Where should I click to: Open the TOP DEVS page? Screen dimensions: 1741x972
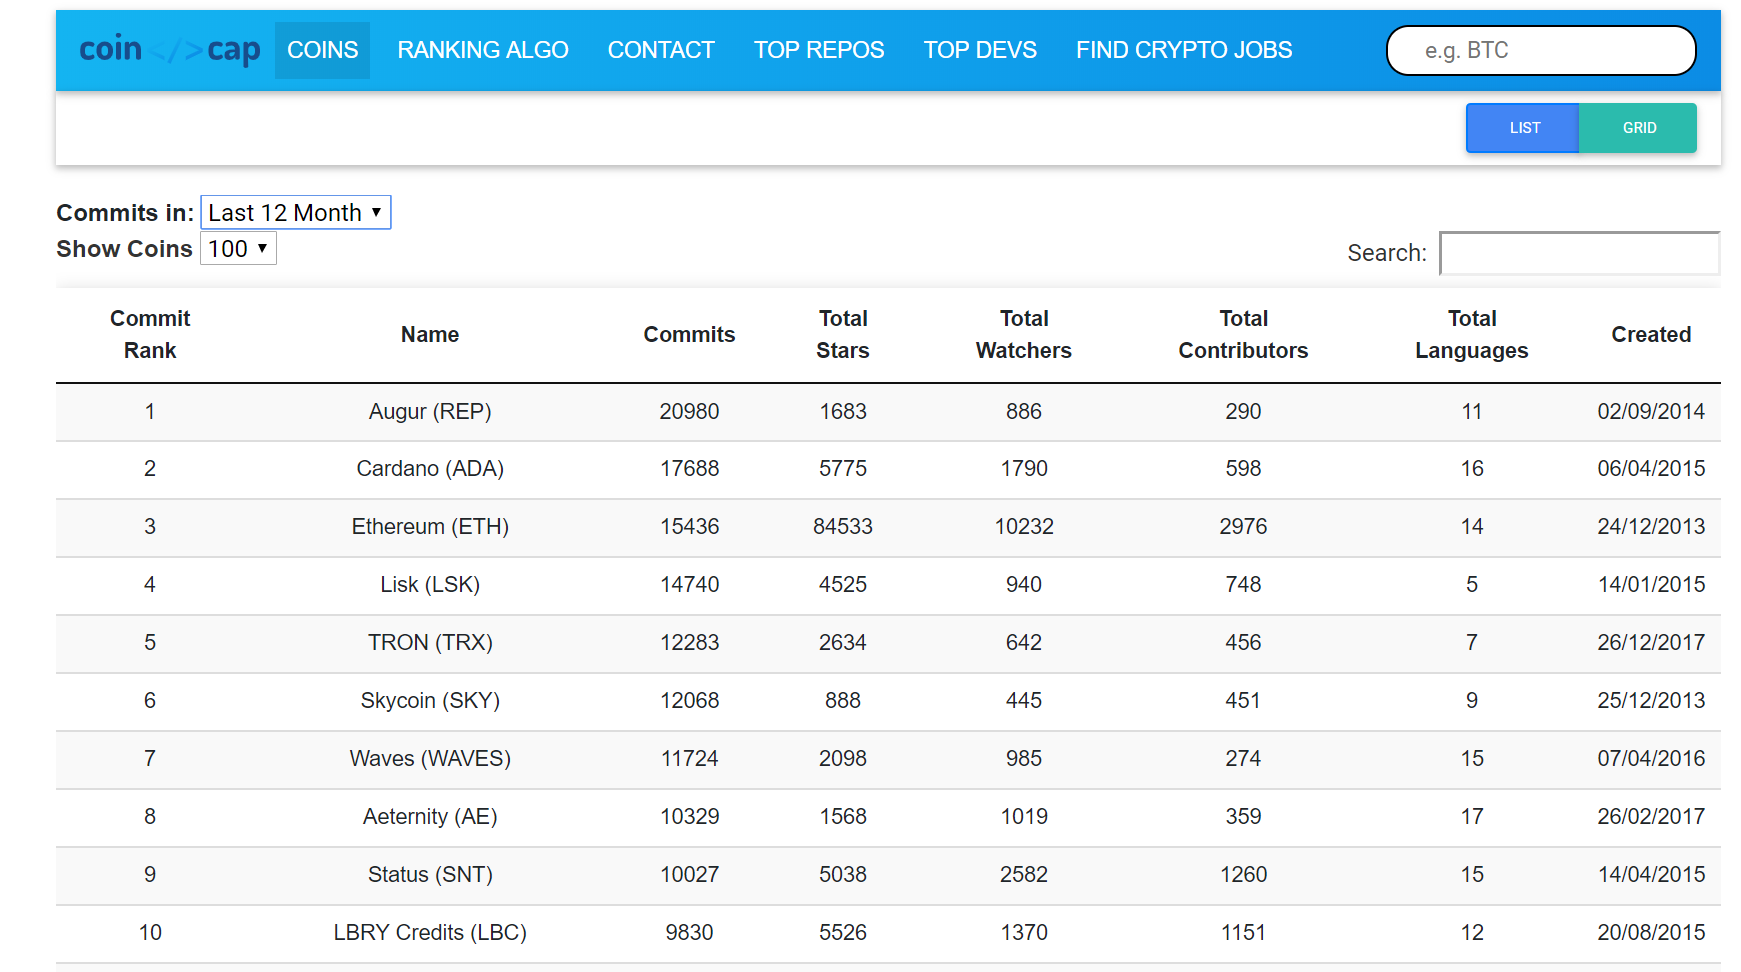[x=980, y=50]
